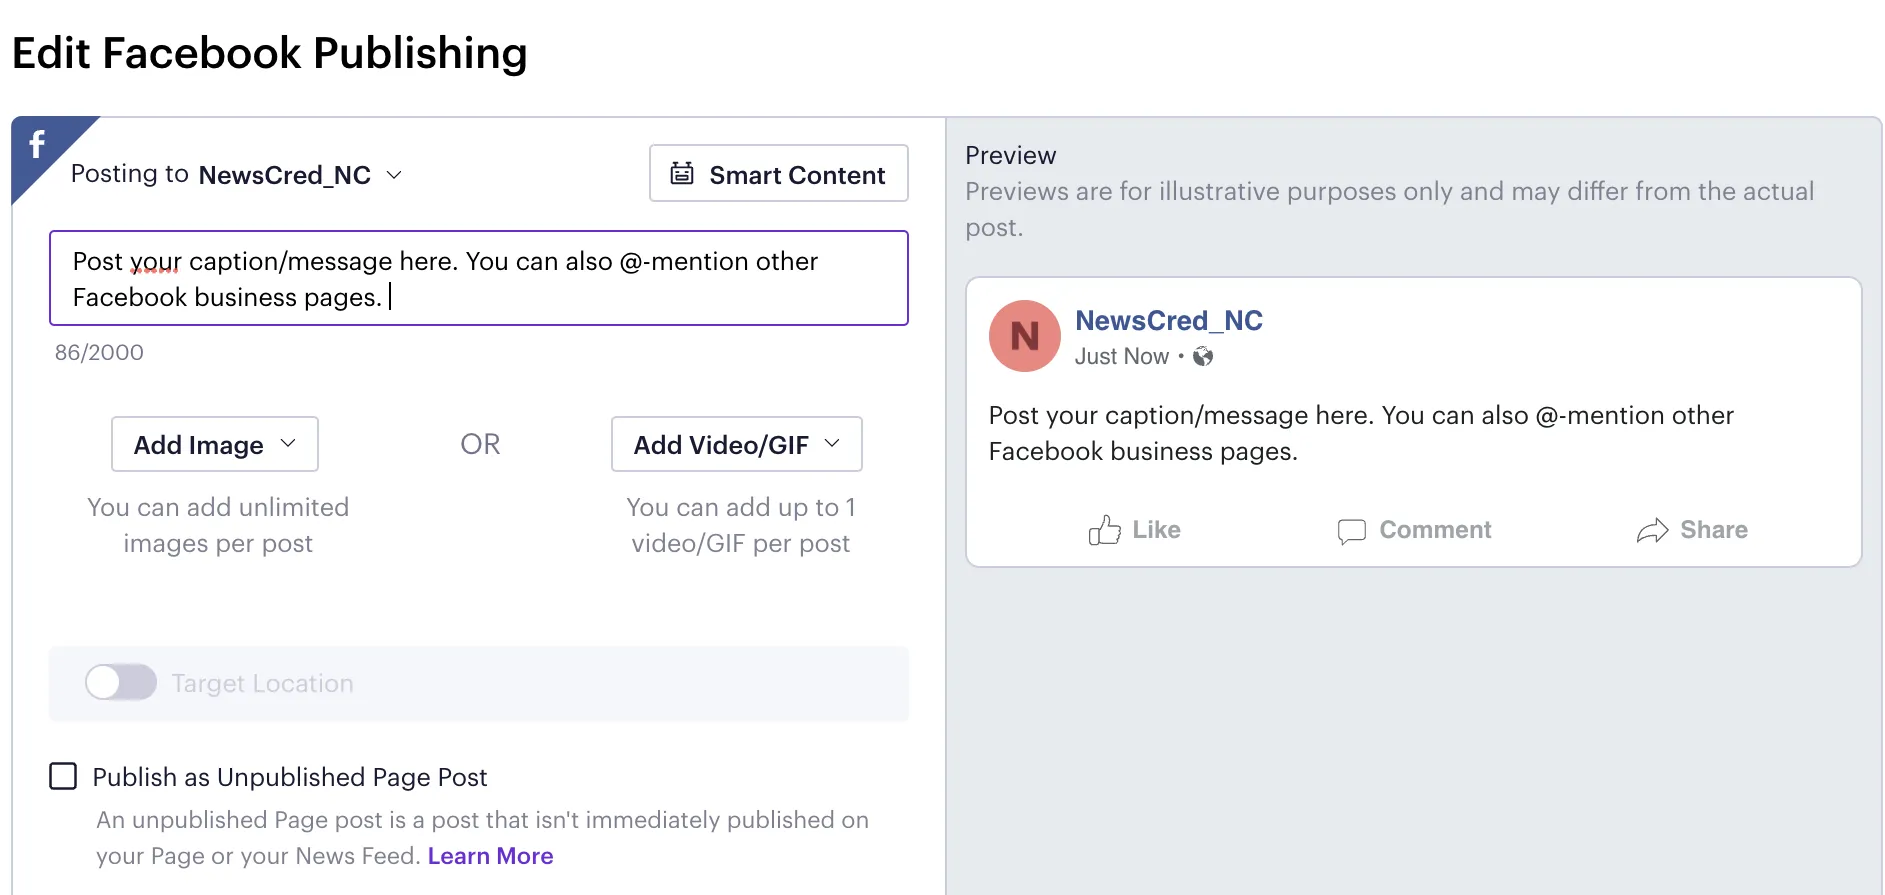Click the 'Just Now' timestamp
1885x895 pixels.
point(1121,356)
